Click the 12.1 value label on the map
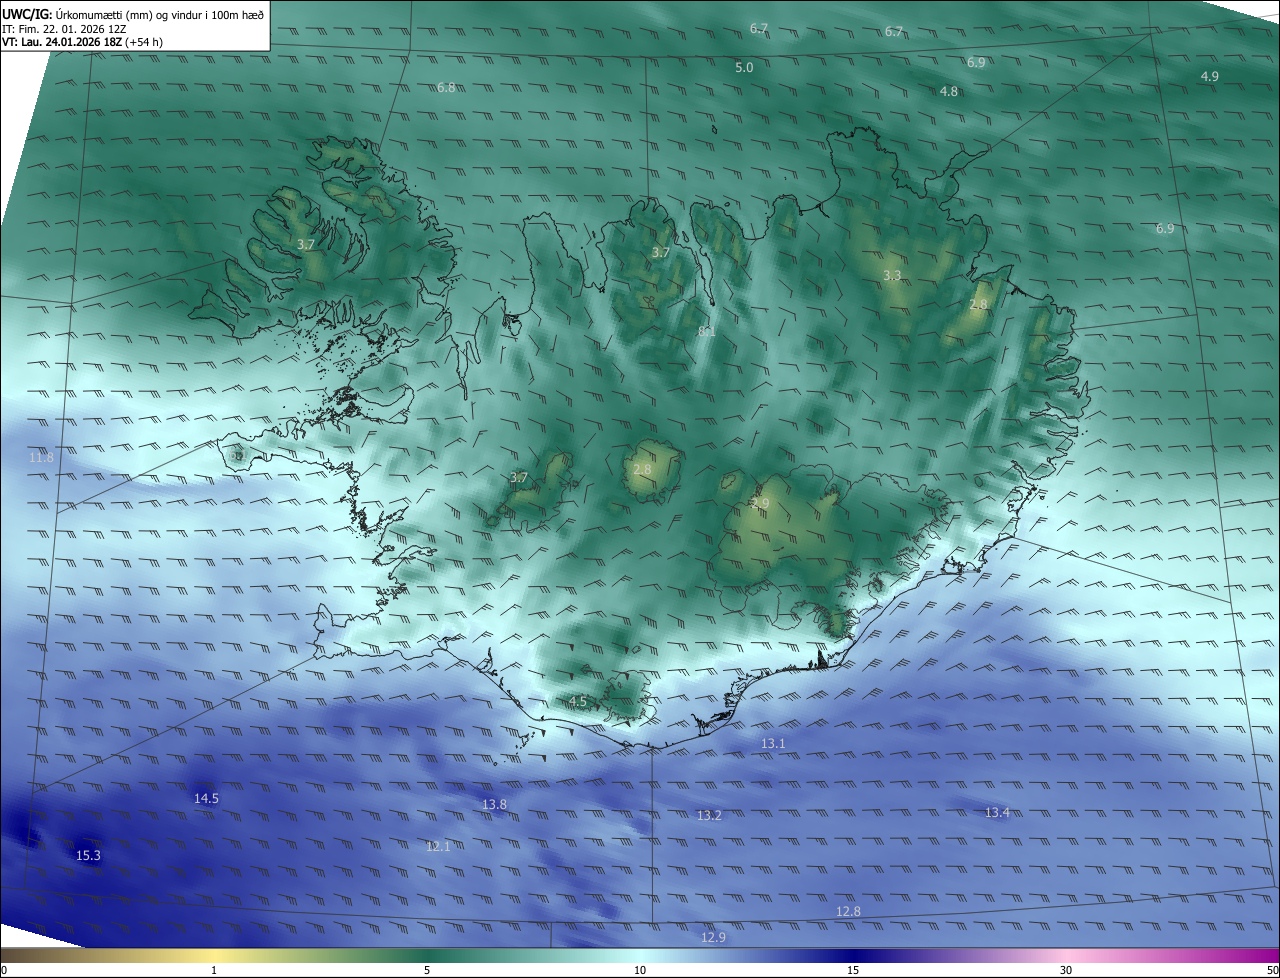Viewport: 1280px width, 978px height. tap(438, 847)
